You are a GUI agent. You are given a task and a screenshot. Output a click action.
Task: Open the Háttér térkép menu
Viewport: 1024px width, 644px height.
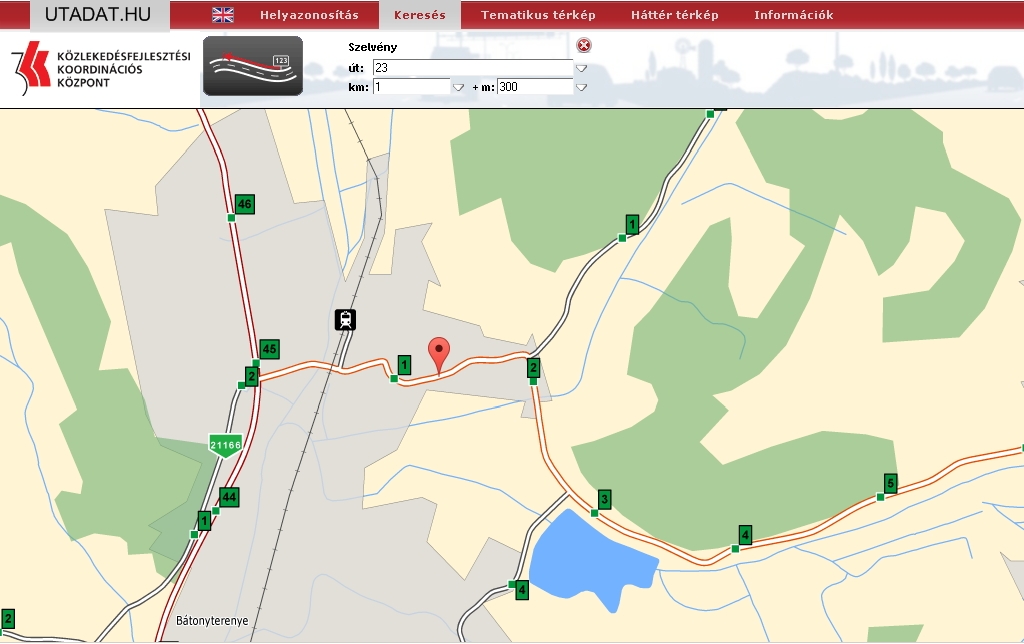pyautogui.click(x=674, y=15)
